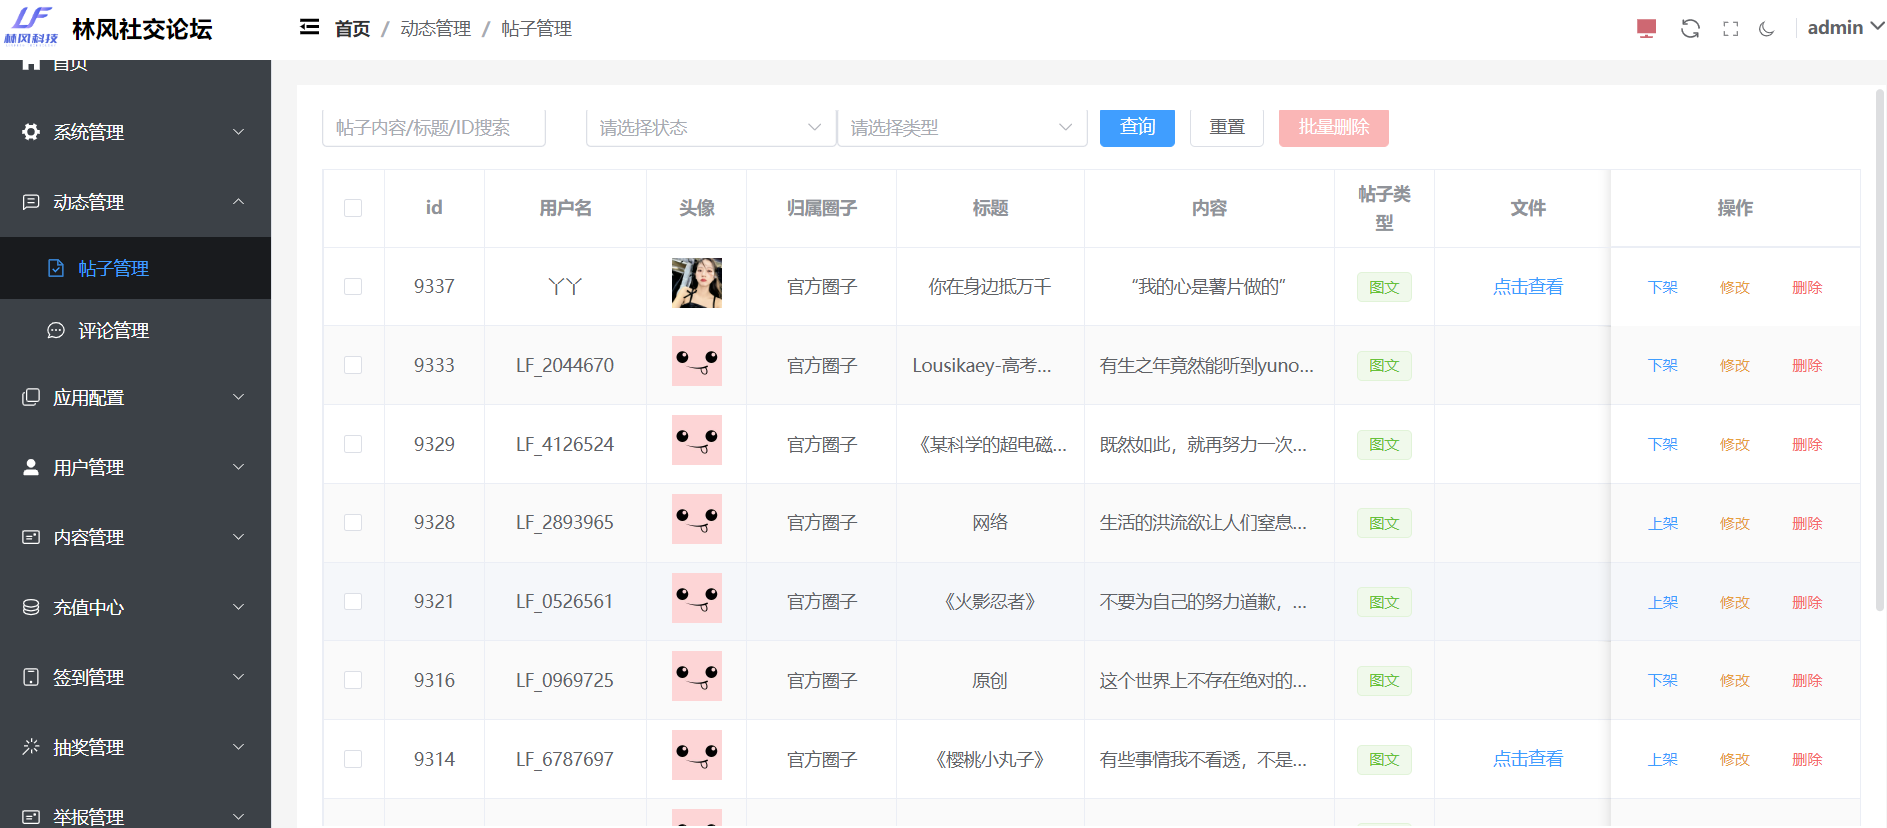Viewport: 1887px width, 828px height.
Task: Open the 请选择类型 type dropdown
Action: click(962, 128)
